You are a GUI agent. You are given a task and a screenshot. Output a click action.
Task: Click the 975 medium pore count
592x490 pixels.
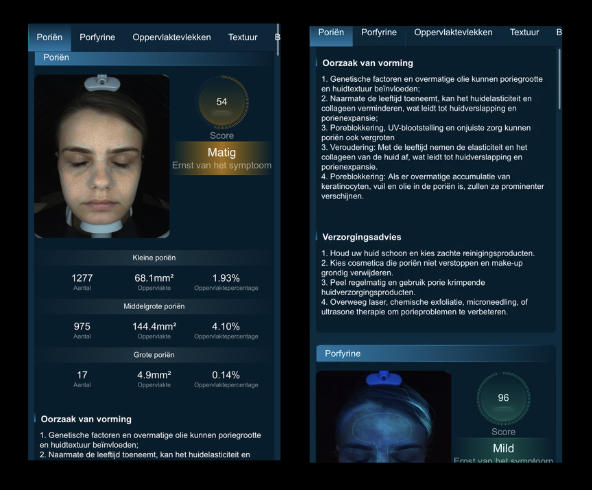[x=82, y=327]
